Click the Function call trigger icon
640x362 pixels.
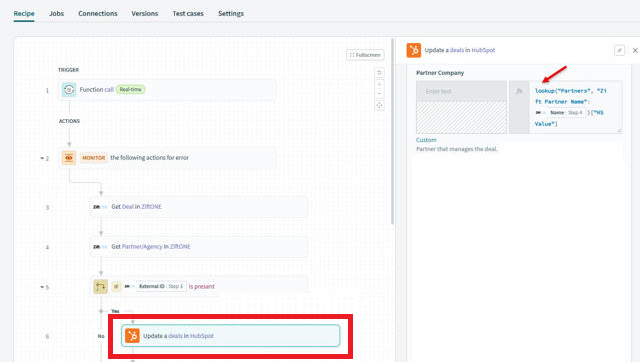69,89
